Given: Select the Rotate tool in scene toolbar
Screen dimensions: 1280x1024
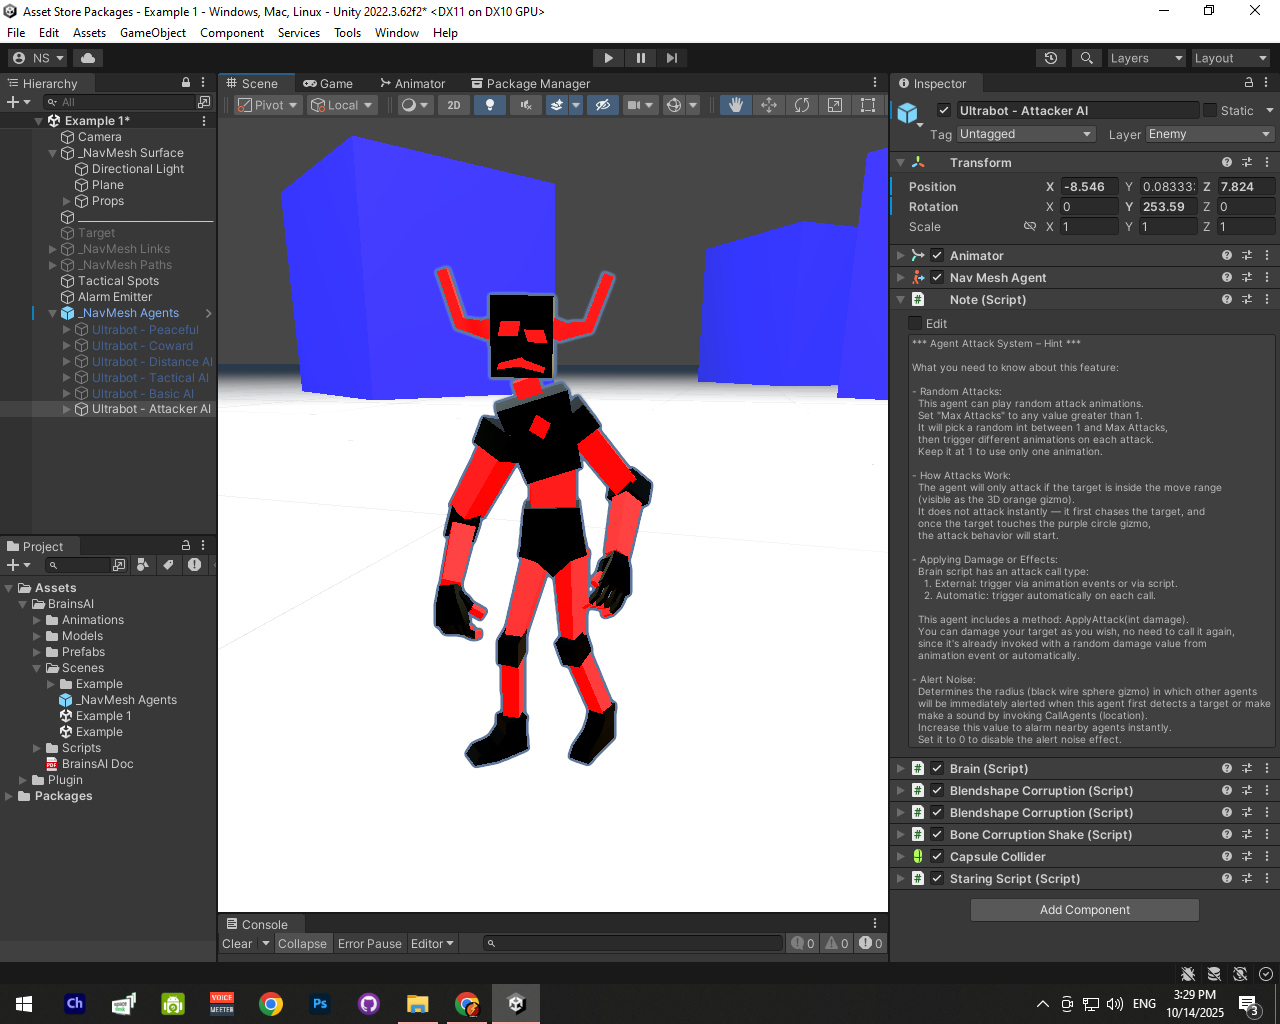Looking at the screenshot, I should pos(802,105).
